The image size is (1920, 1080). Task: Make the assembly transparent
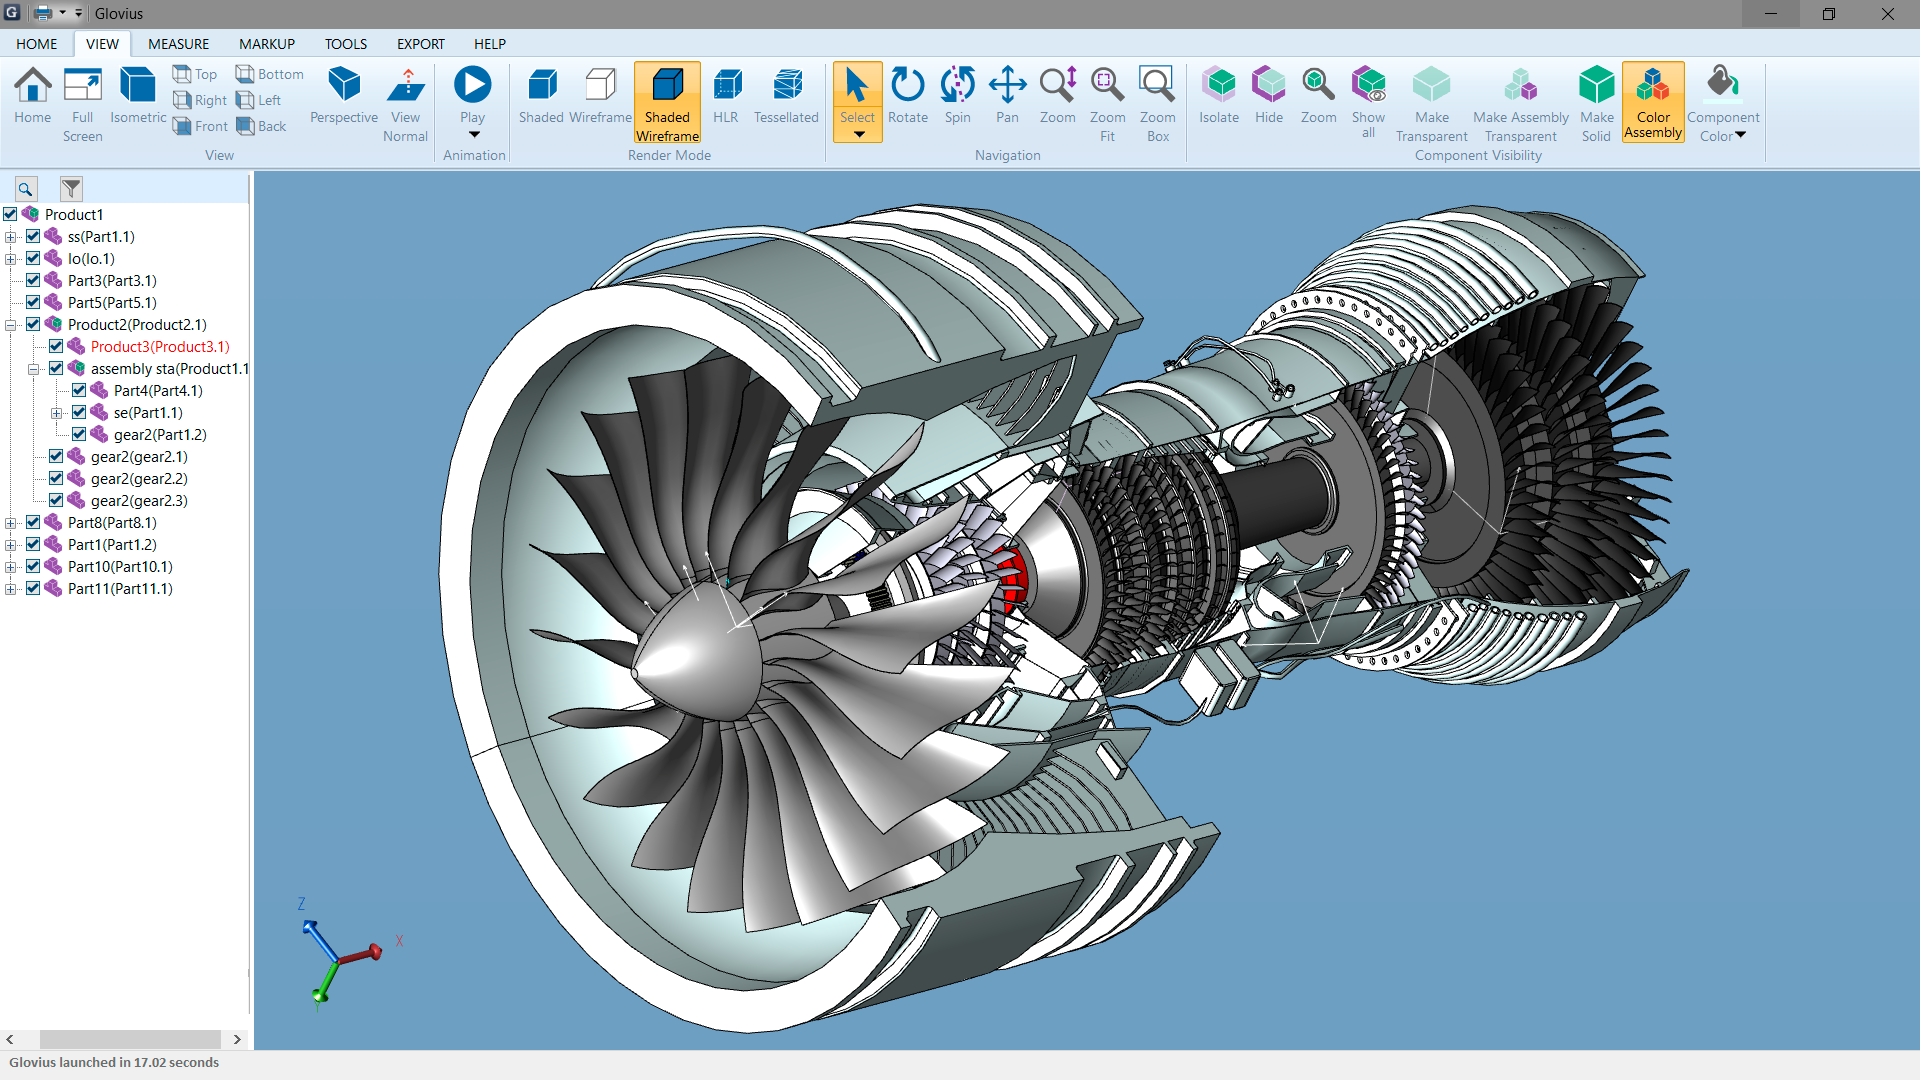point(1519,100)
